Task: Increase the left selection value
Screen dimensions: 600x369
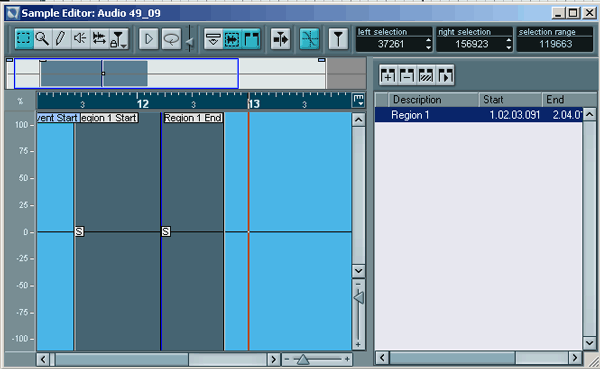Action: click(x=428, y=40)
